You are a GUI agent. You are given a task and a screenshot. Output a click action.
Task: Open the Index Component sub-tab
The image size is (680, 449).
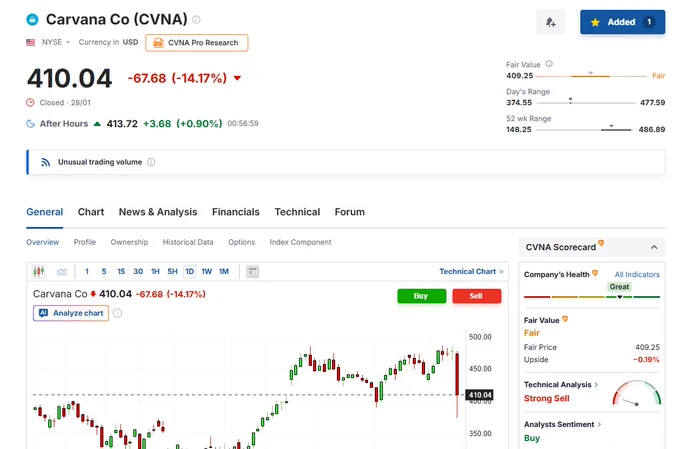[300, 242]
